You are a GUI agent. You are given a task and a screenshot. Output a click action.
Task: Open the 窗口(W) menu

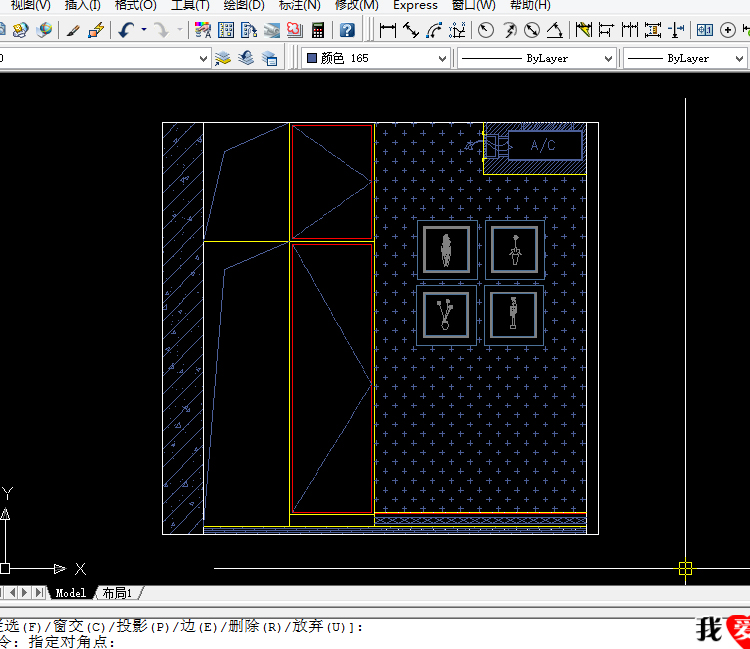[474, 5]
